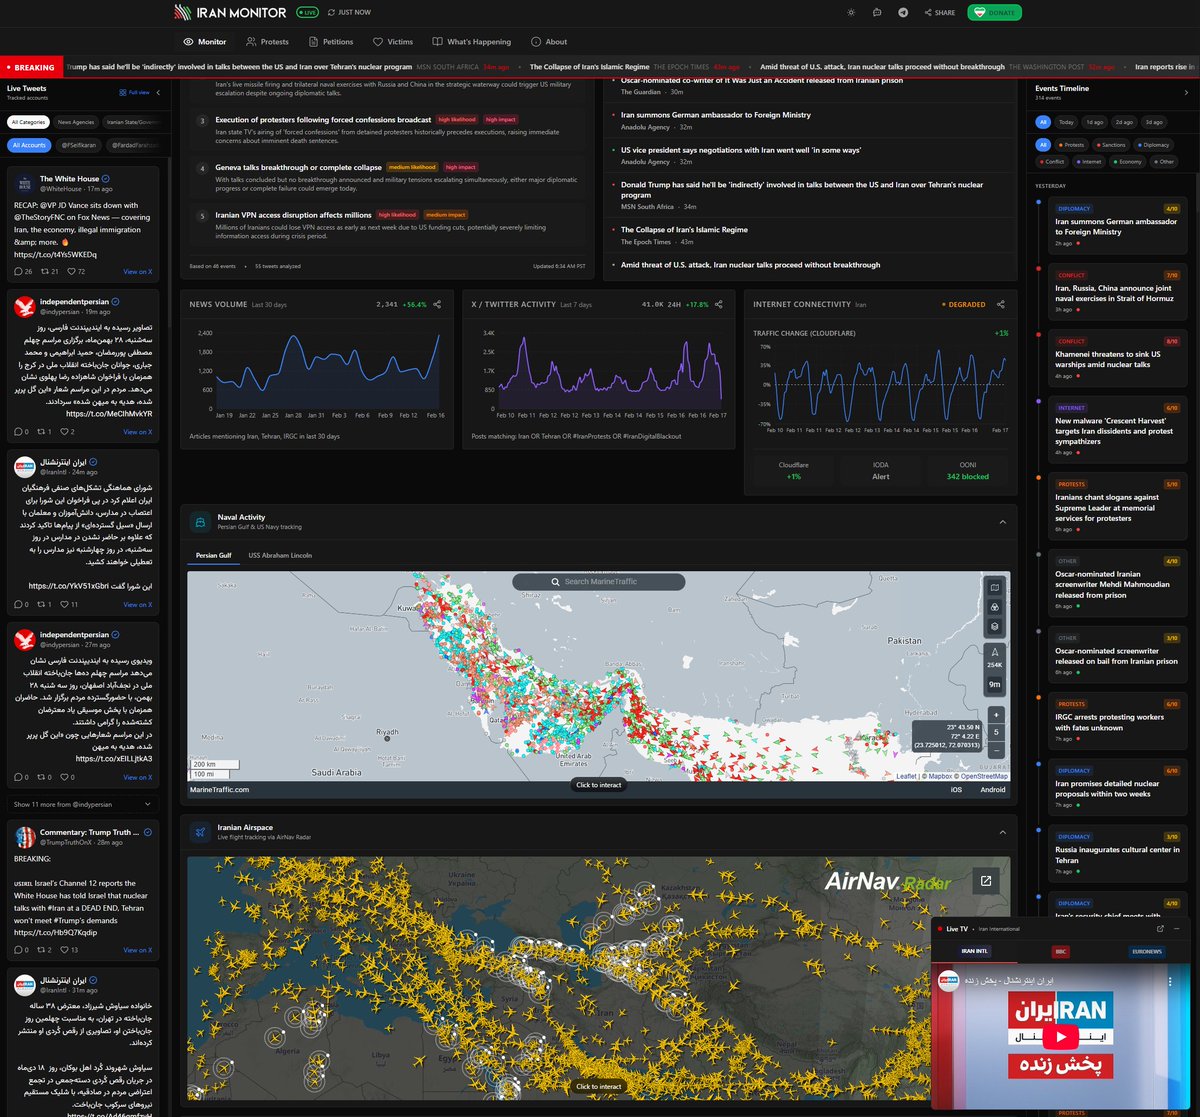The width and height of the screenshot is (1200, 1117).
Task: Click the SHARE button in header
Action: (940, 13)
